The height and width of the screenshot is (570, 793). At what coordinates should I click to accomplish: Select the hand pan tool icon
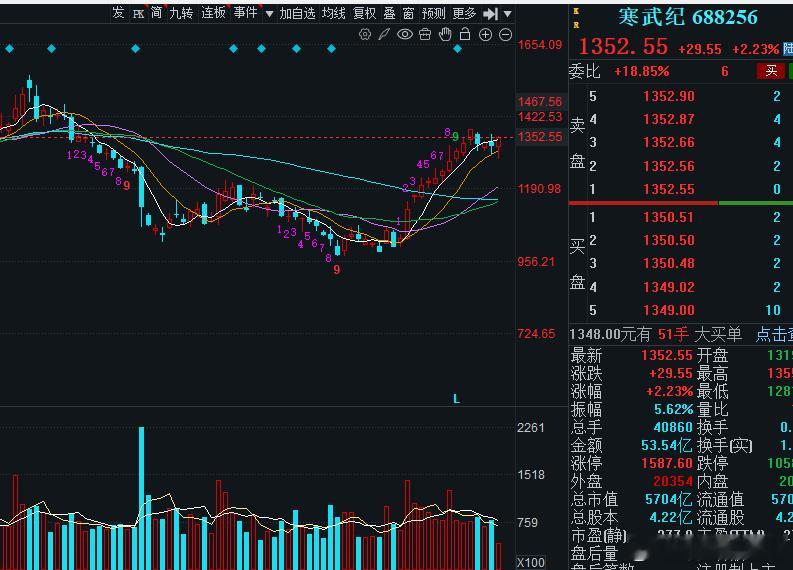(445, 34)
